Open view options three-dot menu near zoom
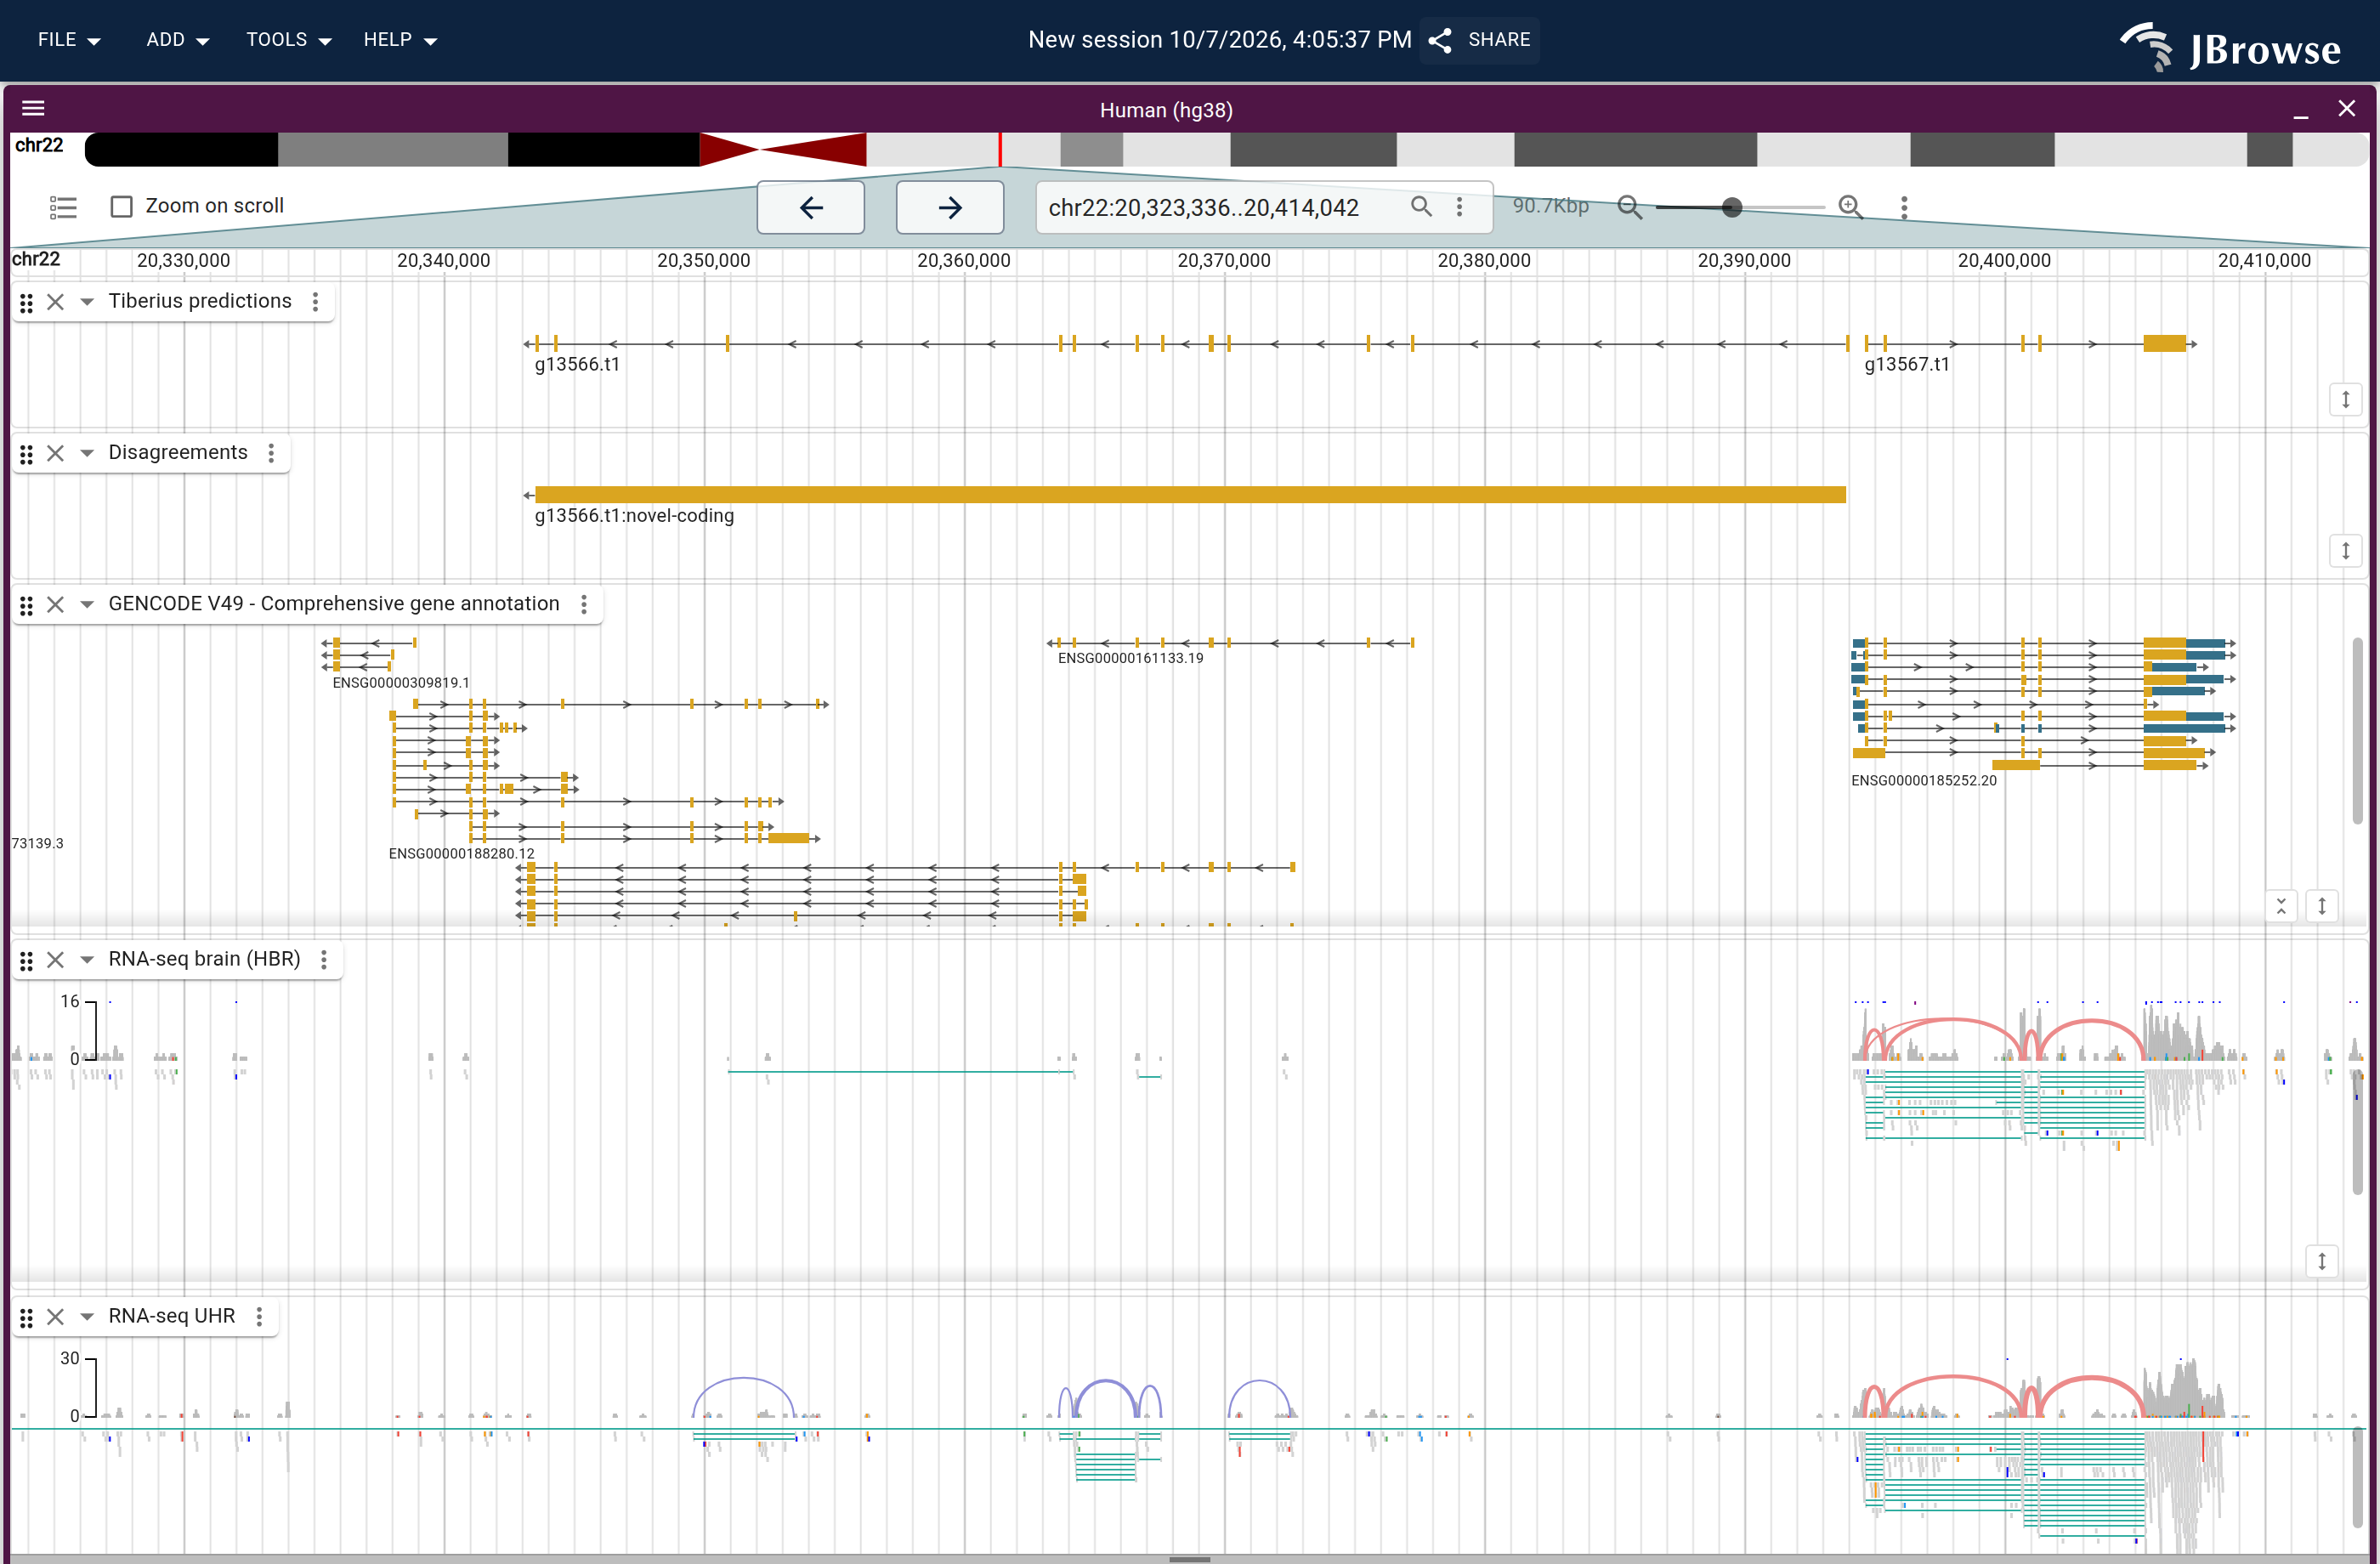Image resolution: width=2380 pixels, height=1564 pixels. point(1904,207)
